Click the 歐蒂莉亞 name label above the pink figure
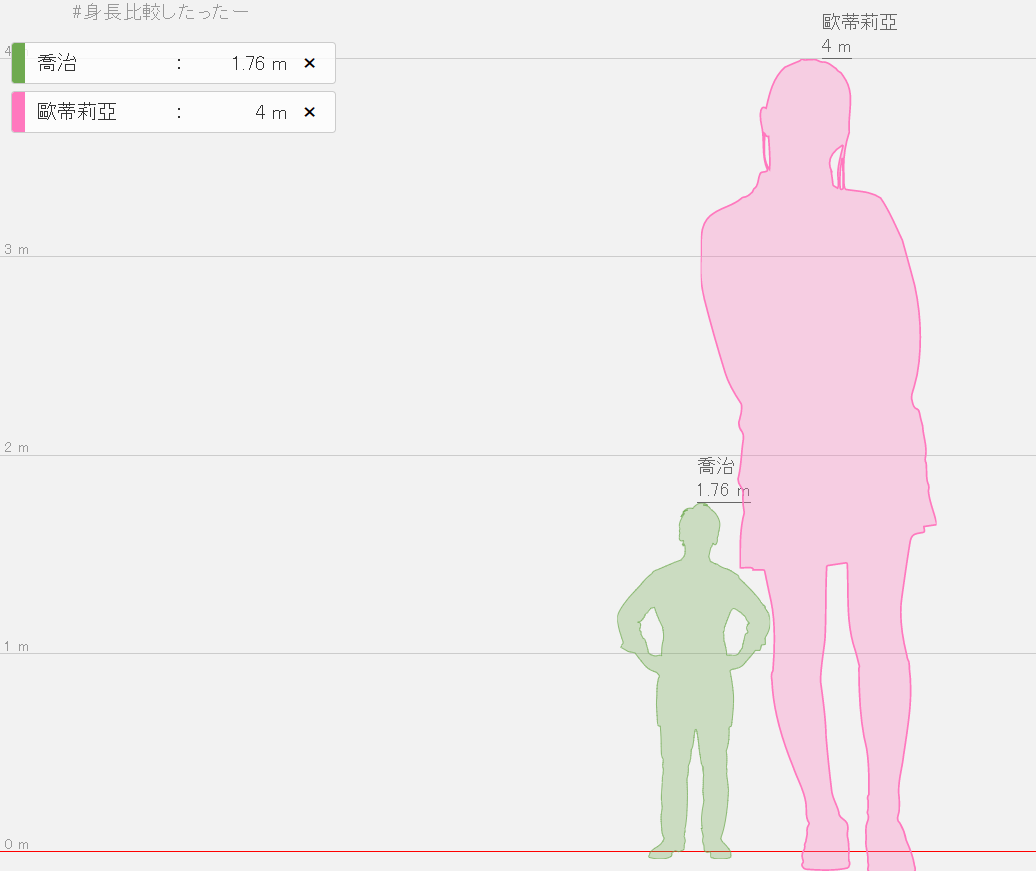The height and width of the screenshot is (871, 1036). pyautogui.click(x=859, y=23)
